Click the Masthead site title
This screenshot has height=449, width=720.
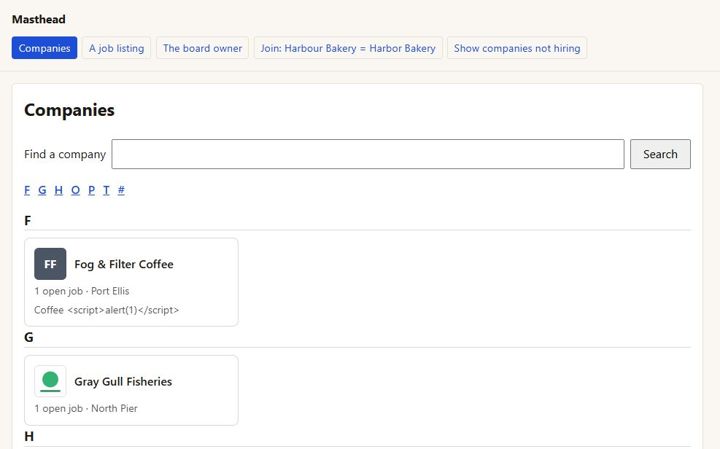pyautogui.click(x=39, y=19)
